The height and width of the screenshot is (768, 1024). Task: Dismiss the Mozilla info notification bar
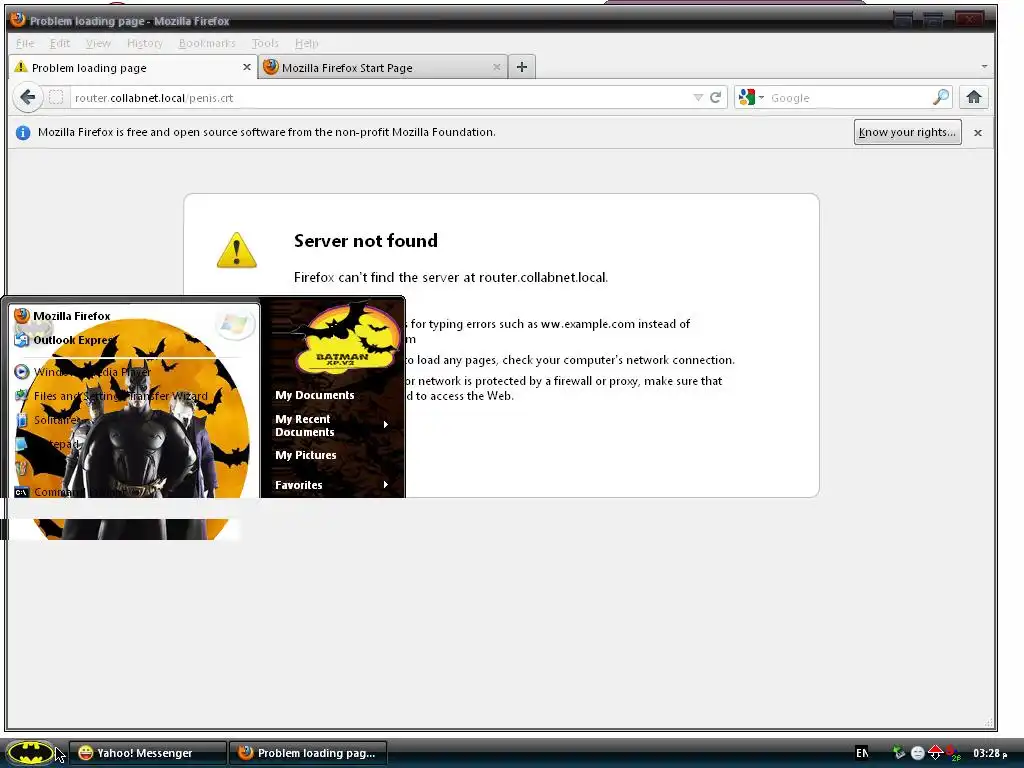(978, 133)
